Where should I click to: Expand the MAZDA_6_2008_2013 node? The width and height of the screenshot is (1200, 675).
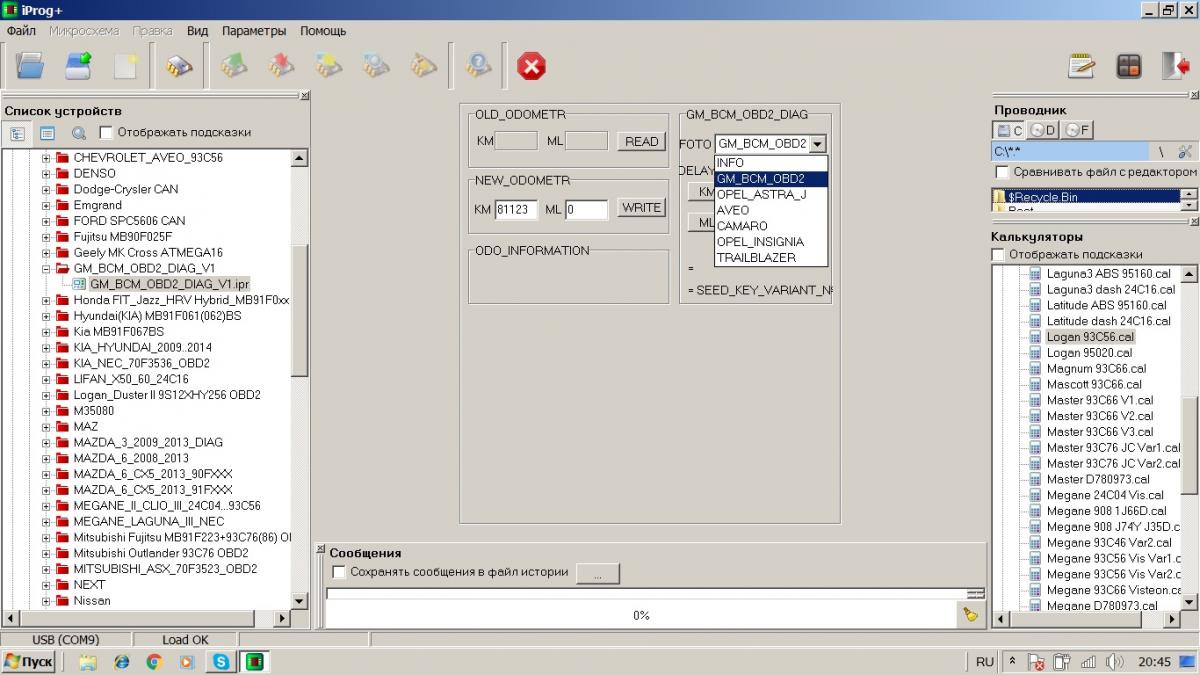click(x=46, y=458)
